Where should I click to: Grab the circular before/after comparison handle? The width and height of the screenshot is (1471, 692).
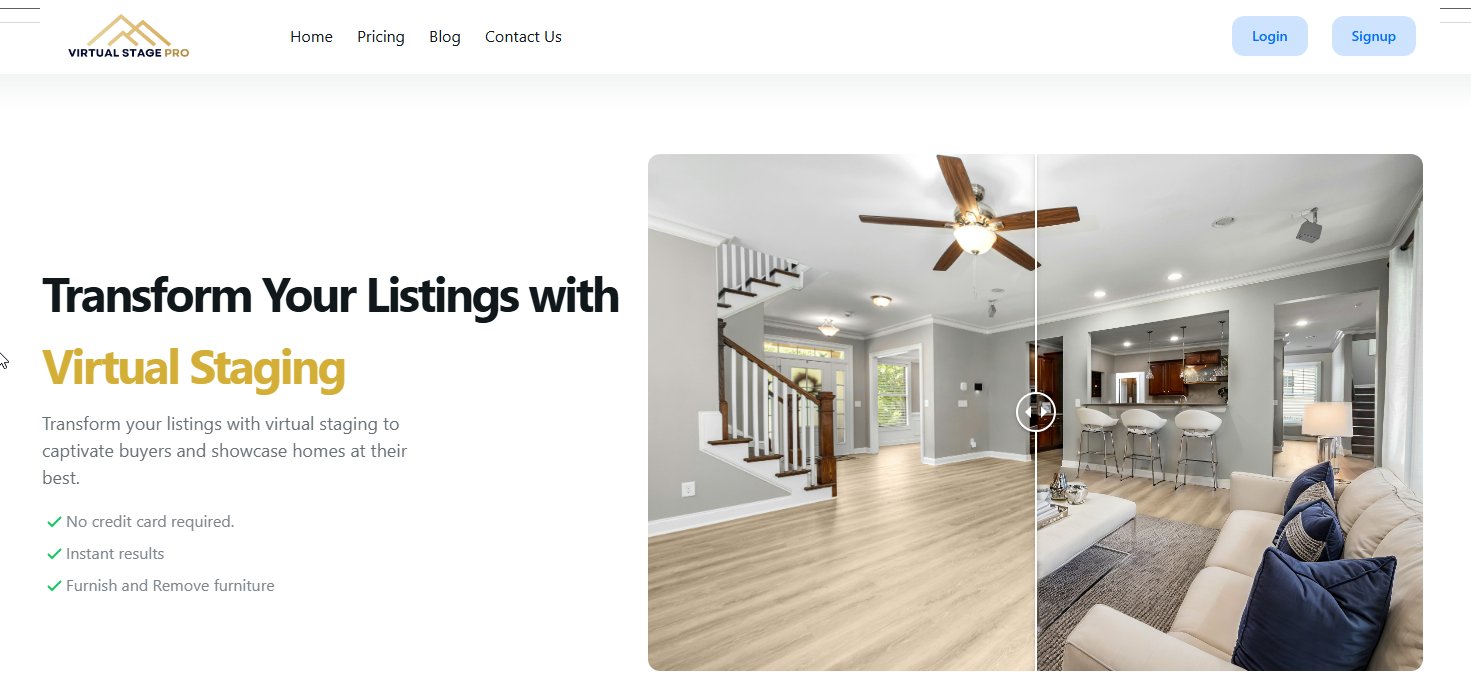1036,411
